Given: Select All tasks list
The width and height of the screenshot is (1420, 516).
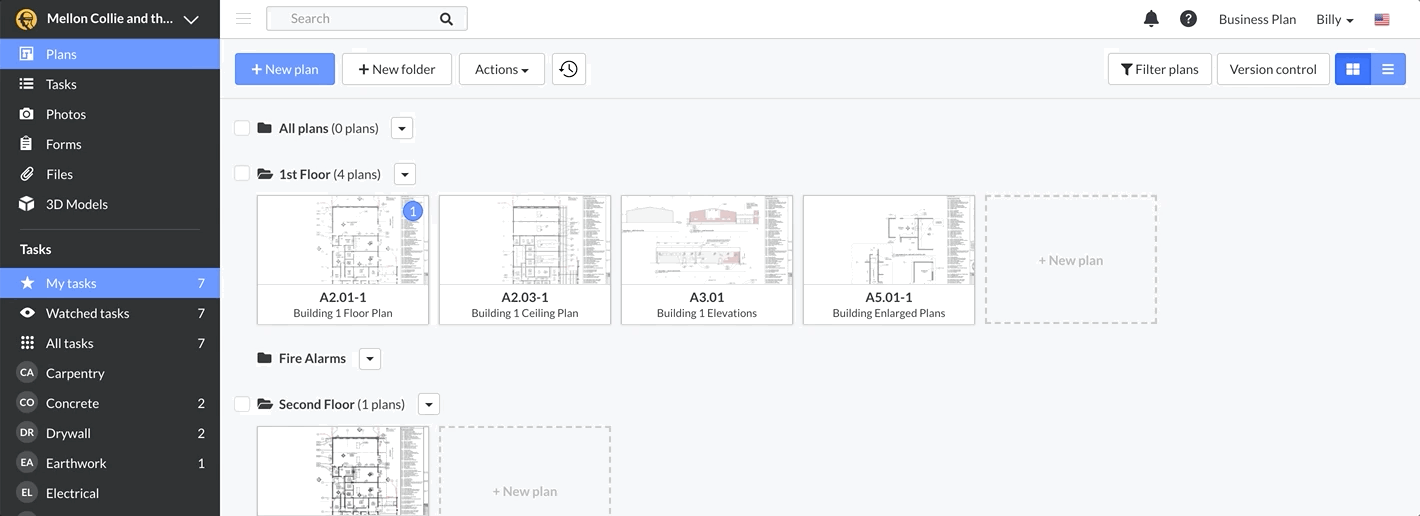Looking at the screenshot, I should (x=110, y=343).
